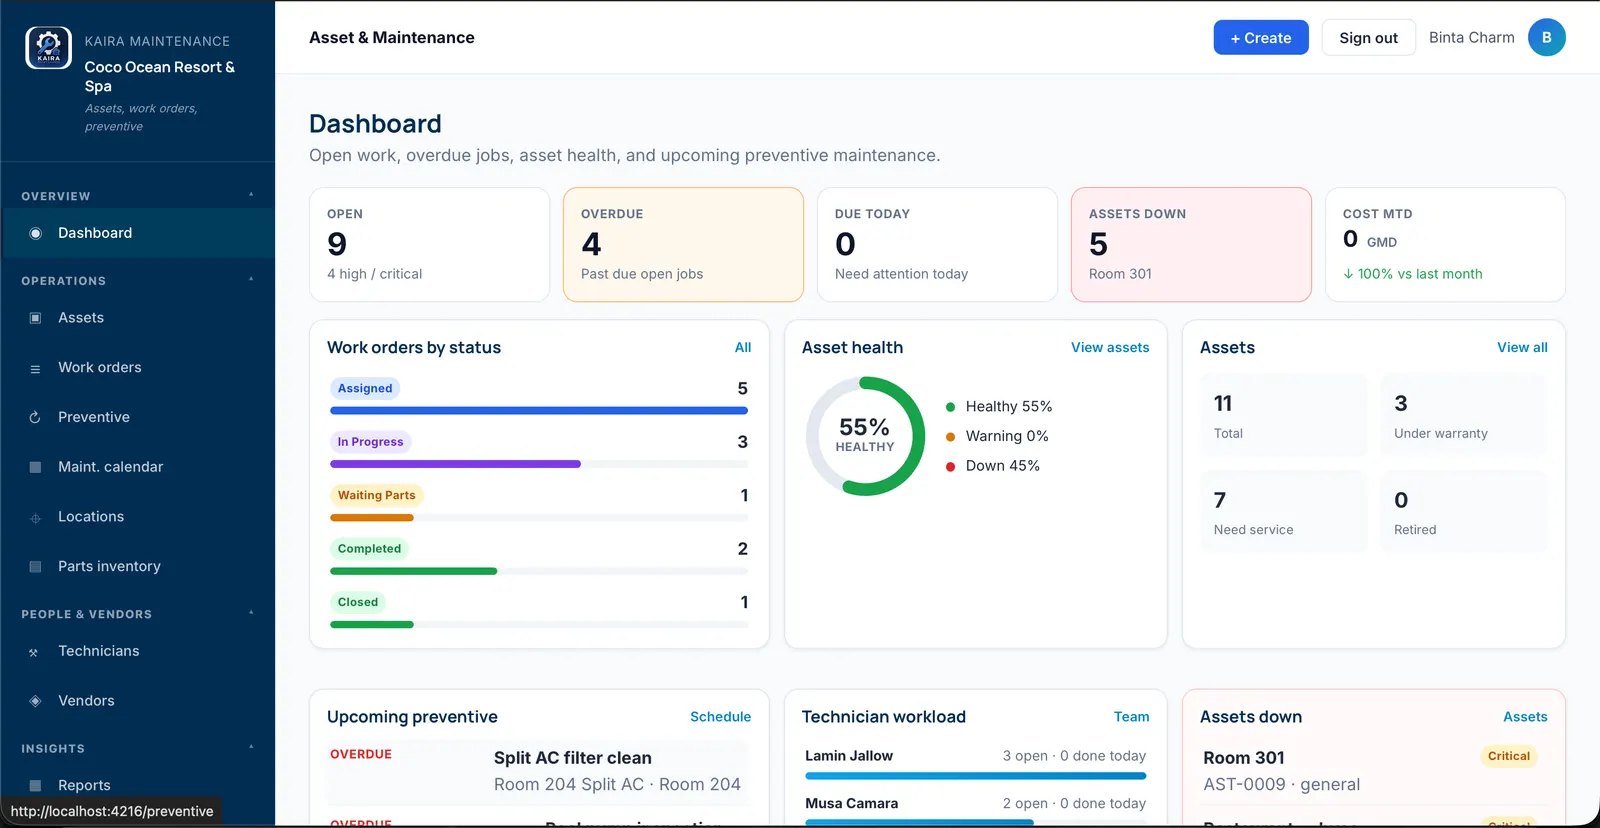This screenshot has height=828, width=1600.
Task: Click the Work orders list icon
Action: coord(35,368)
